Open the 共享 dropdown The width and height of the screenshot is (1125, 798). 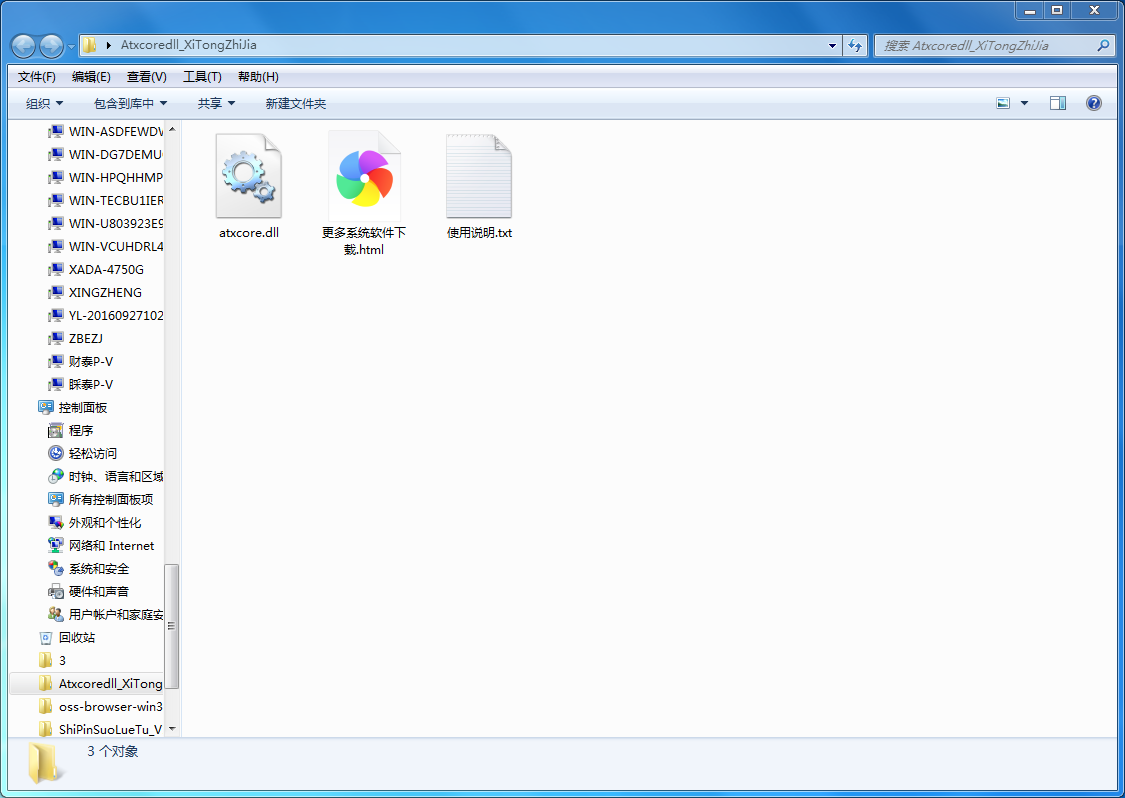point(216,103)
